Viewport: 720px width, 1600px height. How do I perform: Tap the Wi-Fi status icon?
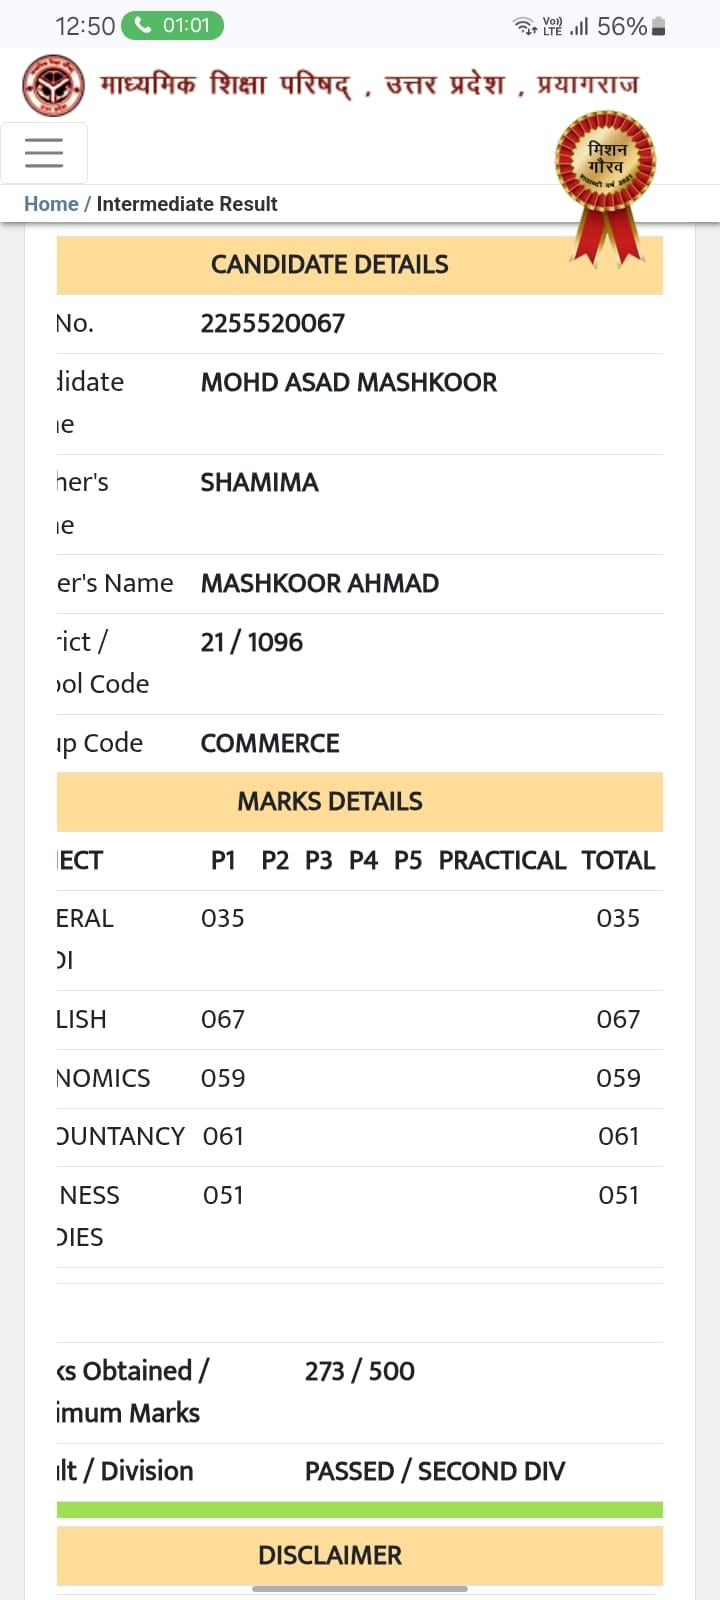526,26
